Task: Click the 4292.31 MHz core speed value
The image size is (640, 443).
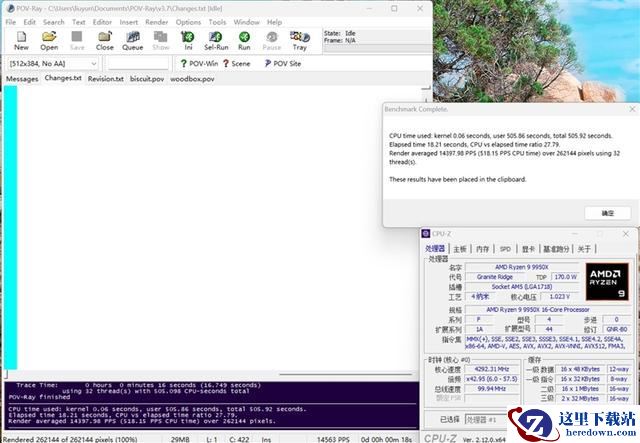Action: [x=491, y=369]
